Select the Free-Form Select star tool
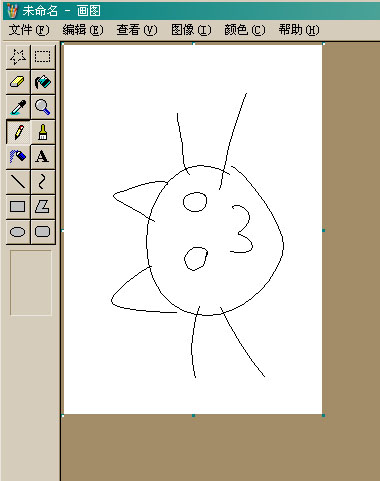Viewport: 380px width, 481px height. tap(18, 57)
